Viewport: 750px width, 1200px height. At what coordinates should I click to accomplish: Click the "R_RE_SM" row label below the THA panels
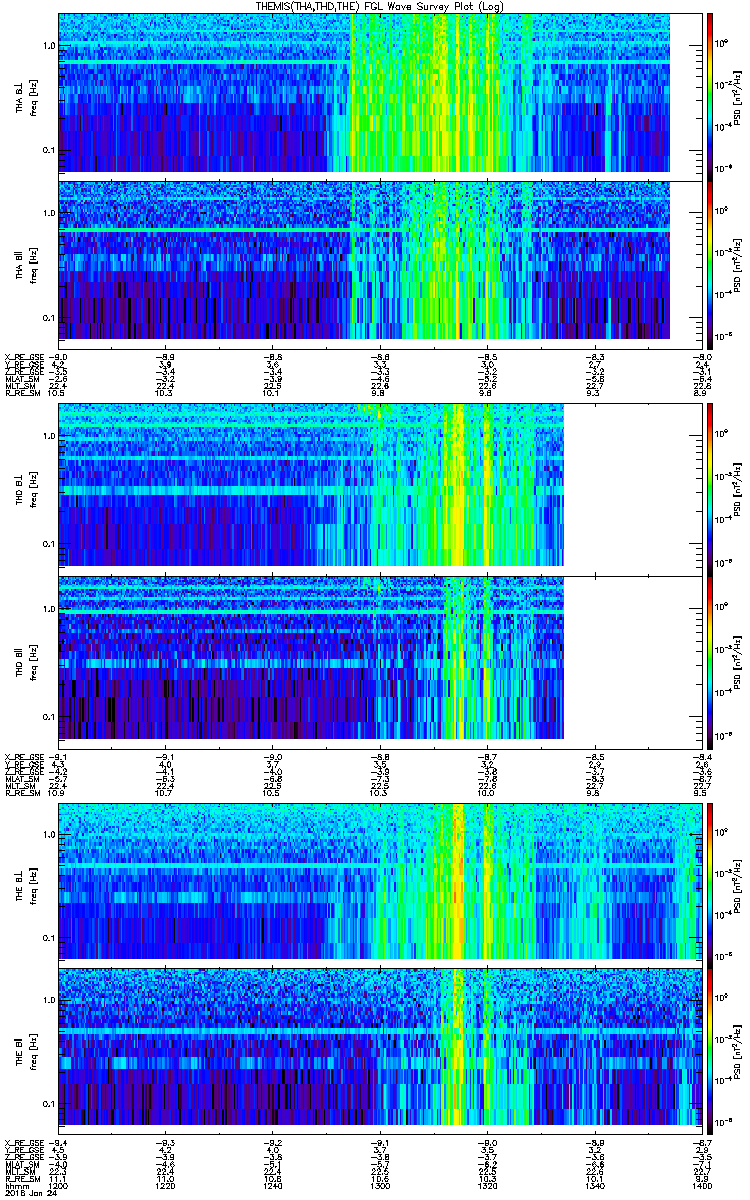22,394
